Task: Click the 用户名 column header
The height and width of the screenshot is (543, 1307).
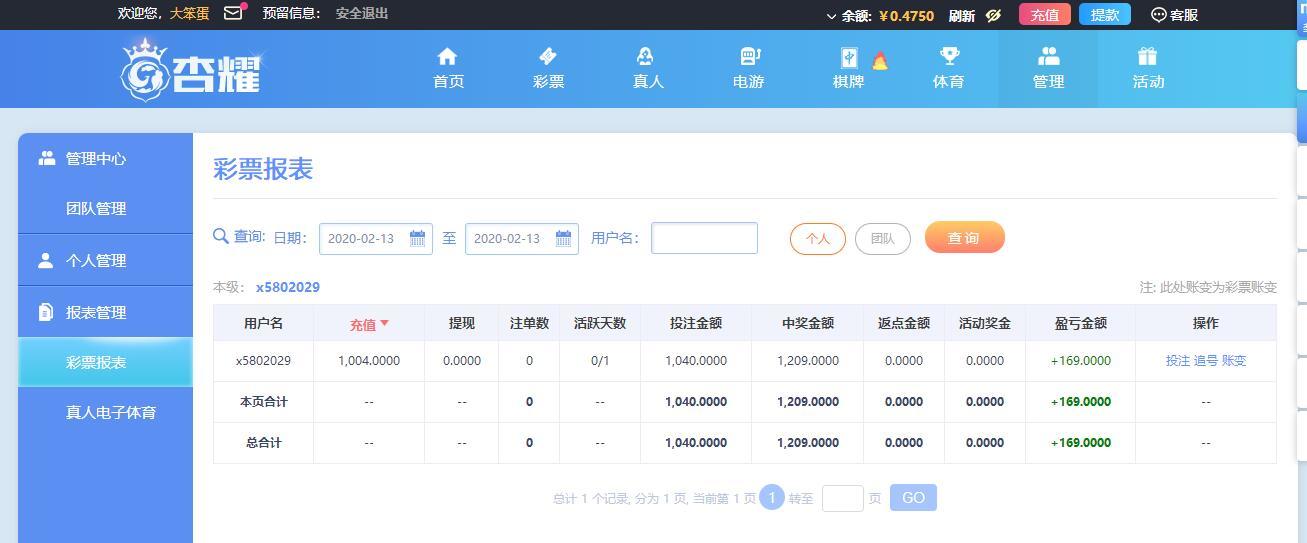Action: point(263,323)
